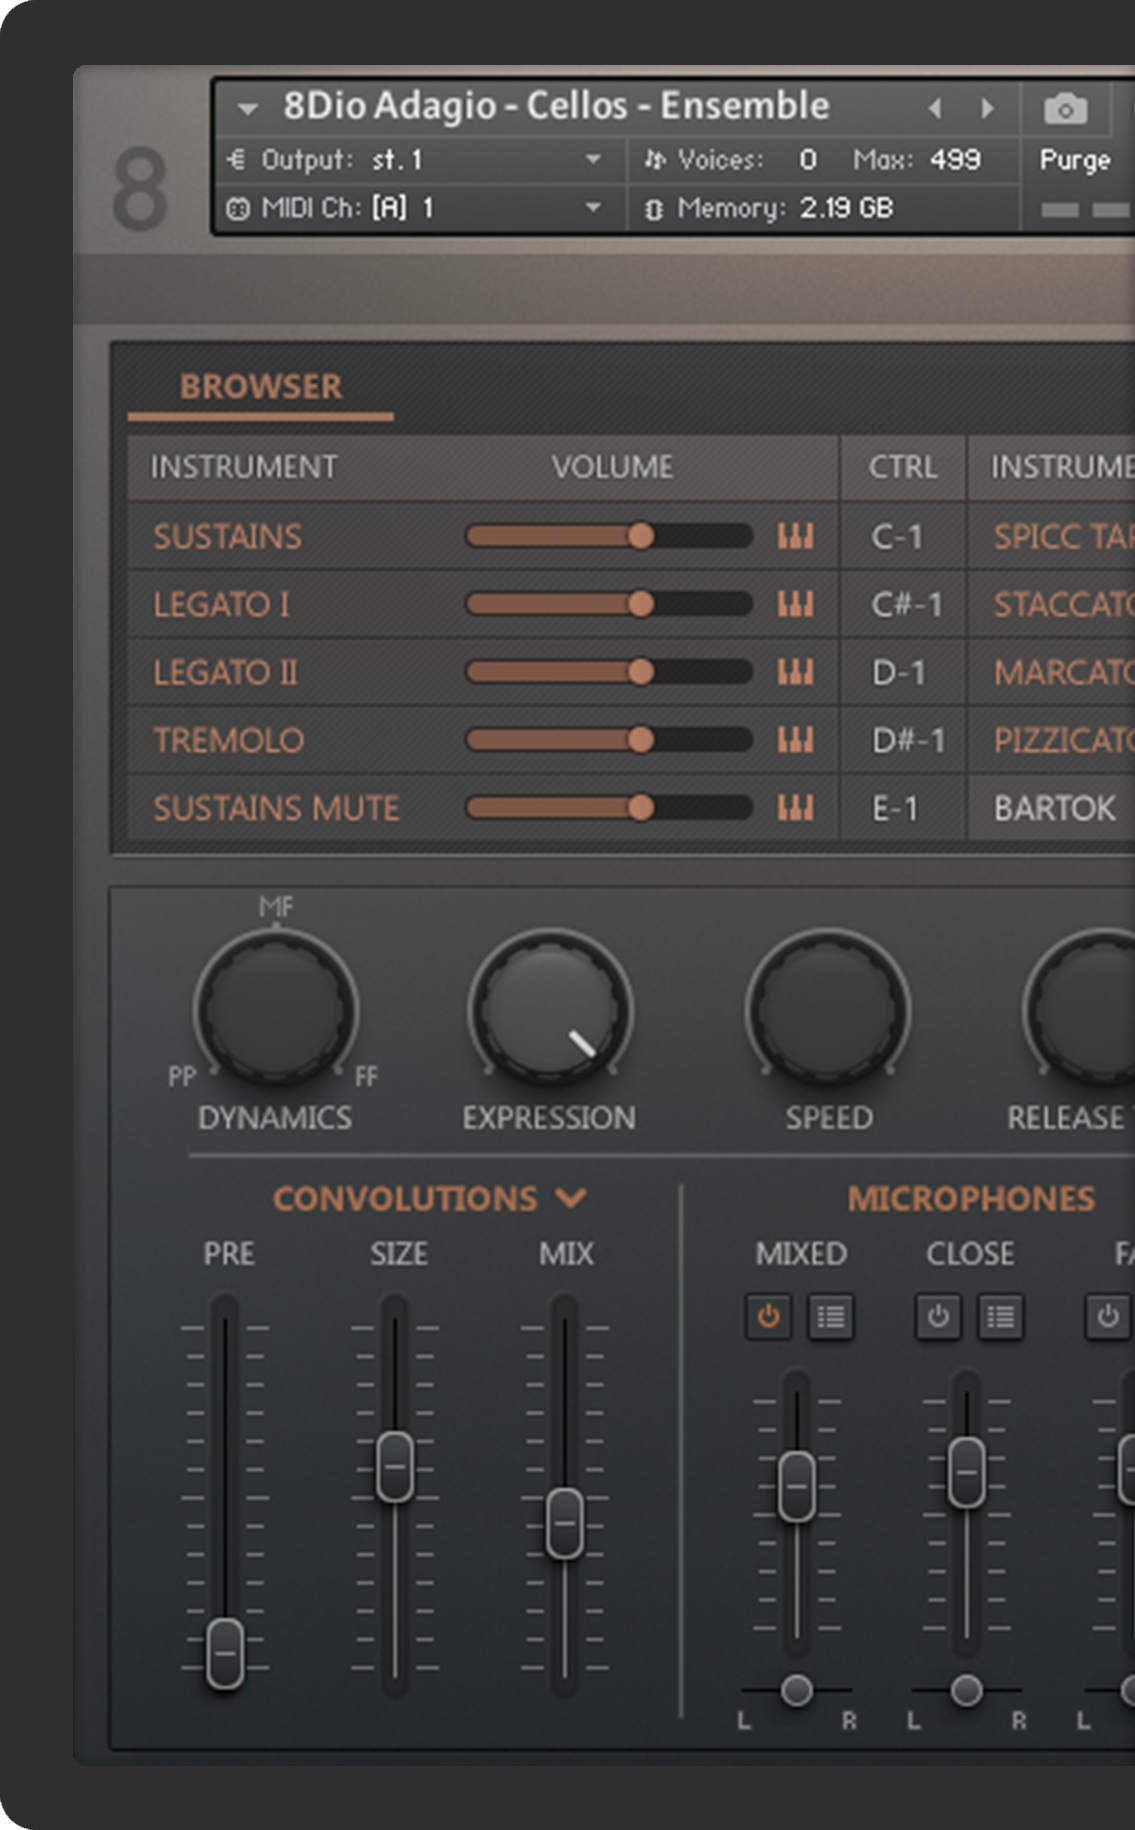Expand the CONVOLUTIONS chevron menu

click(x=571, y=1197)
